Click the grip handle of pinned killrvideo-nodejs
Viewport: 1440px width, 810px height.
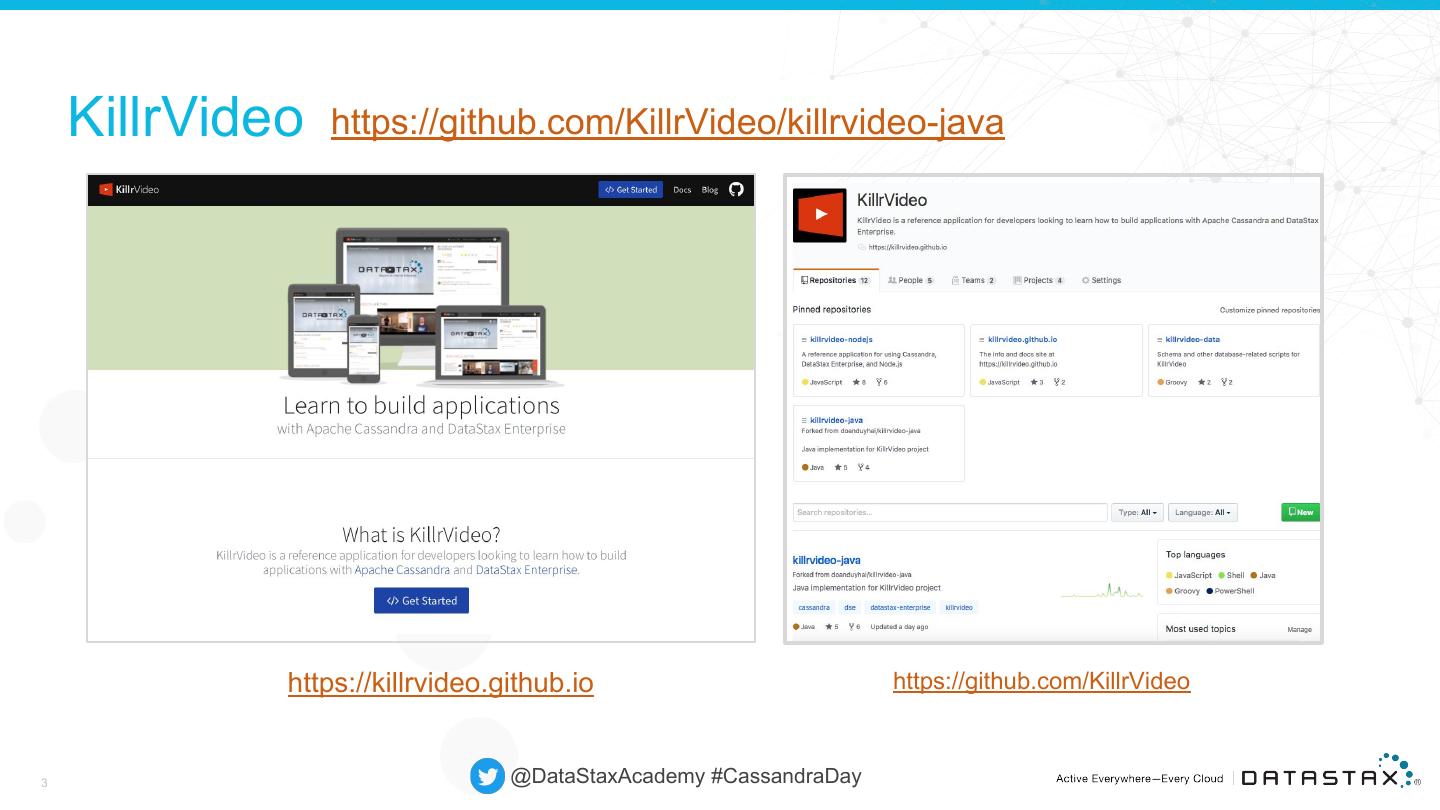tap(805, 340)
